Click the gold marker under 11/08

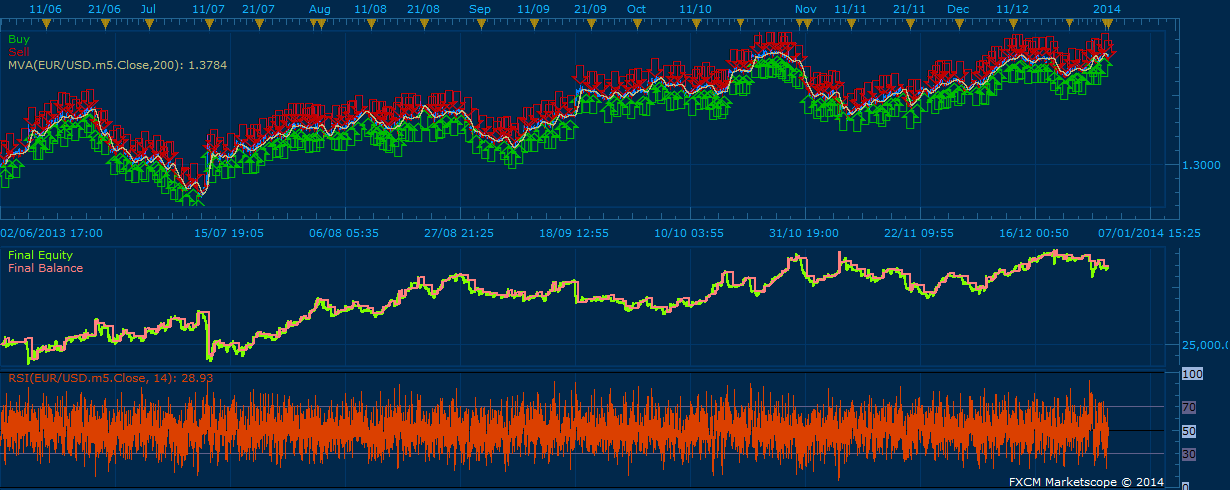tap(371, 22)
